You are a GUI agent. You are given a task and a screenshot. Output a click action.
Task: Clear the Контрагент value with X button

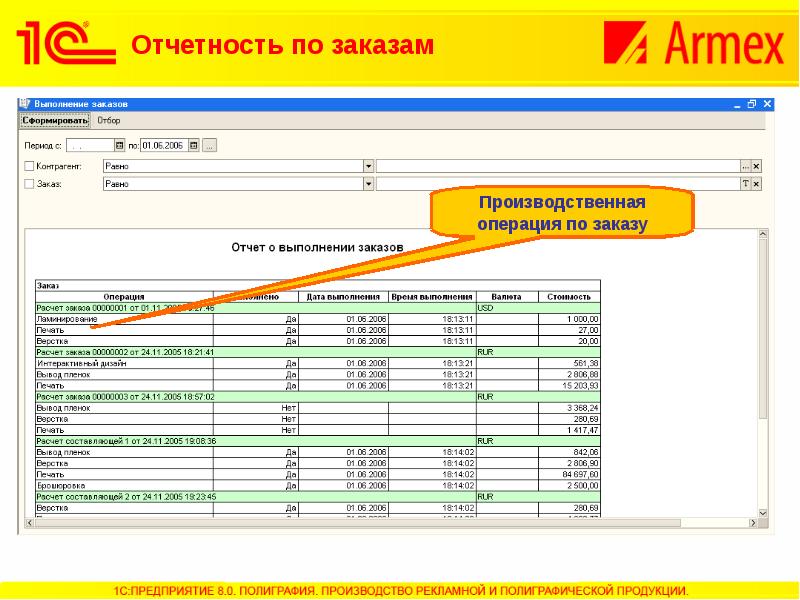coord(757,165)
